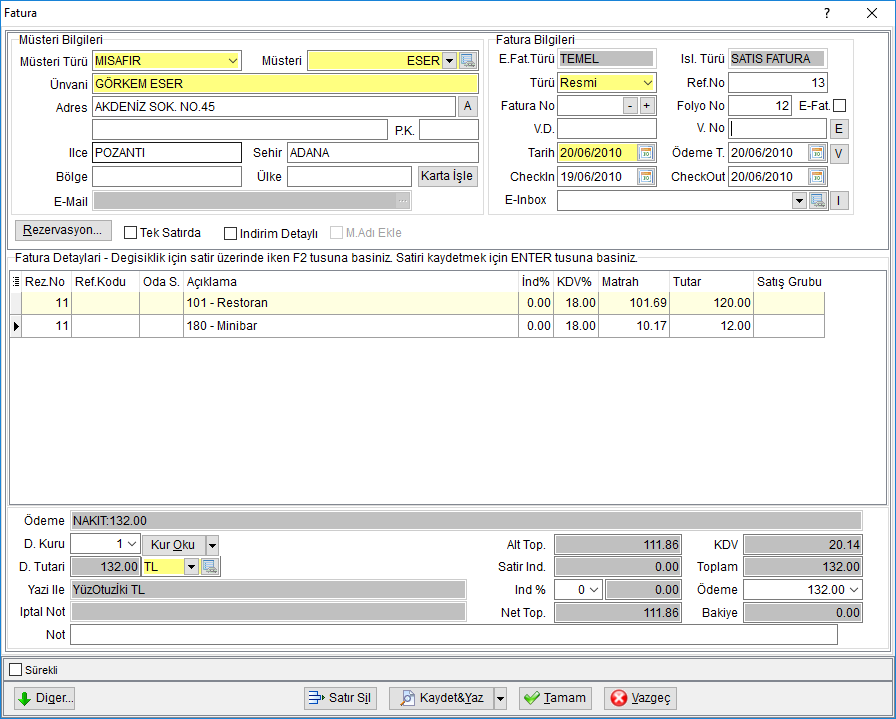Image resolution: width=896 pixels, height=719 pixels.
Task: Click the Bölge input field
Action: pos(167,177)
